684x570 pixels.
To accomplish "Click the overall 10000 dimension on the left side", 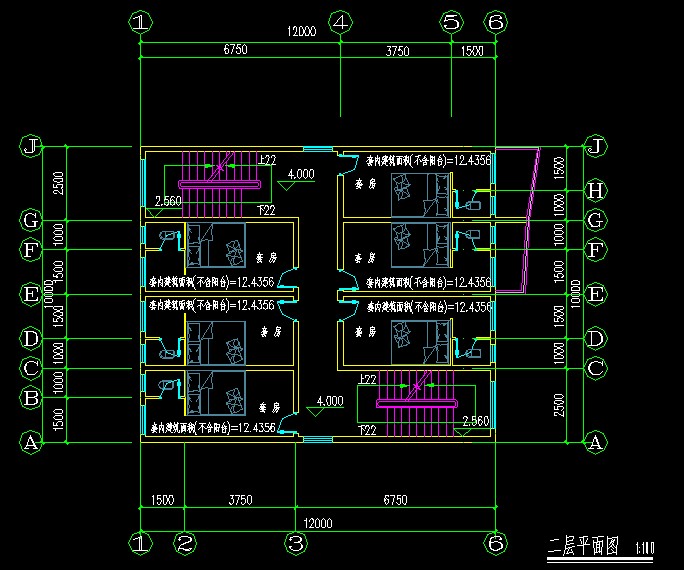I will coord(49,294).
